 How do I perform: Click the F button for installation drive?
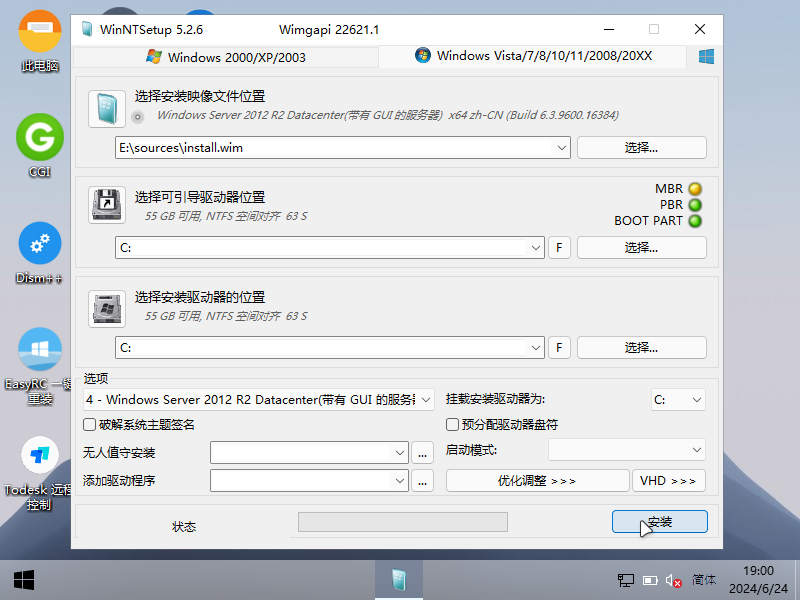559,348
